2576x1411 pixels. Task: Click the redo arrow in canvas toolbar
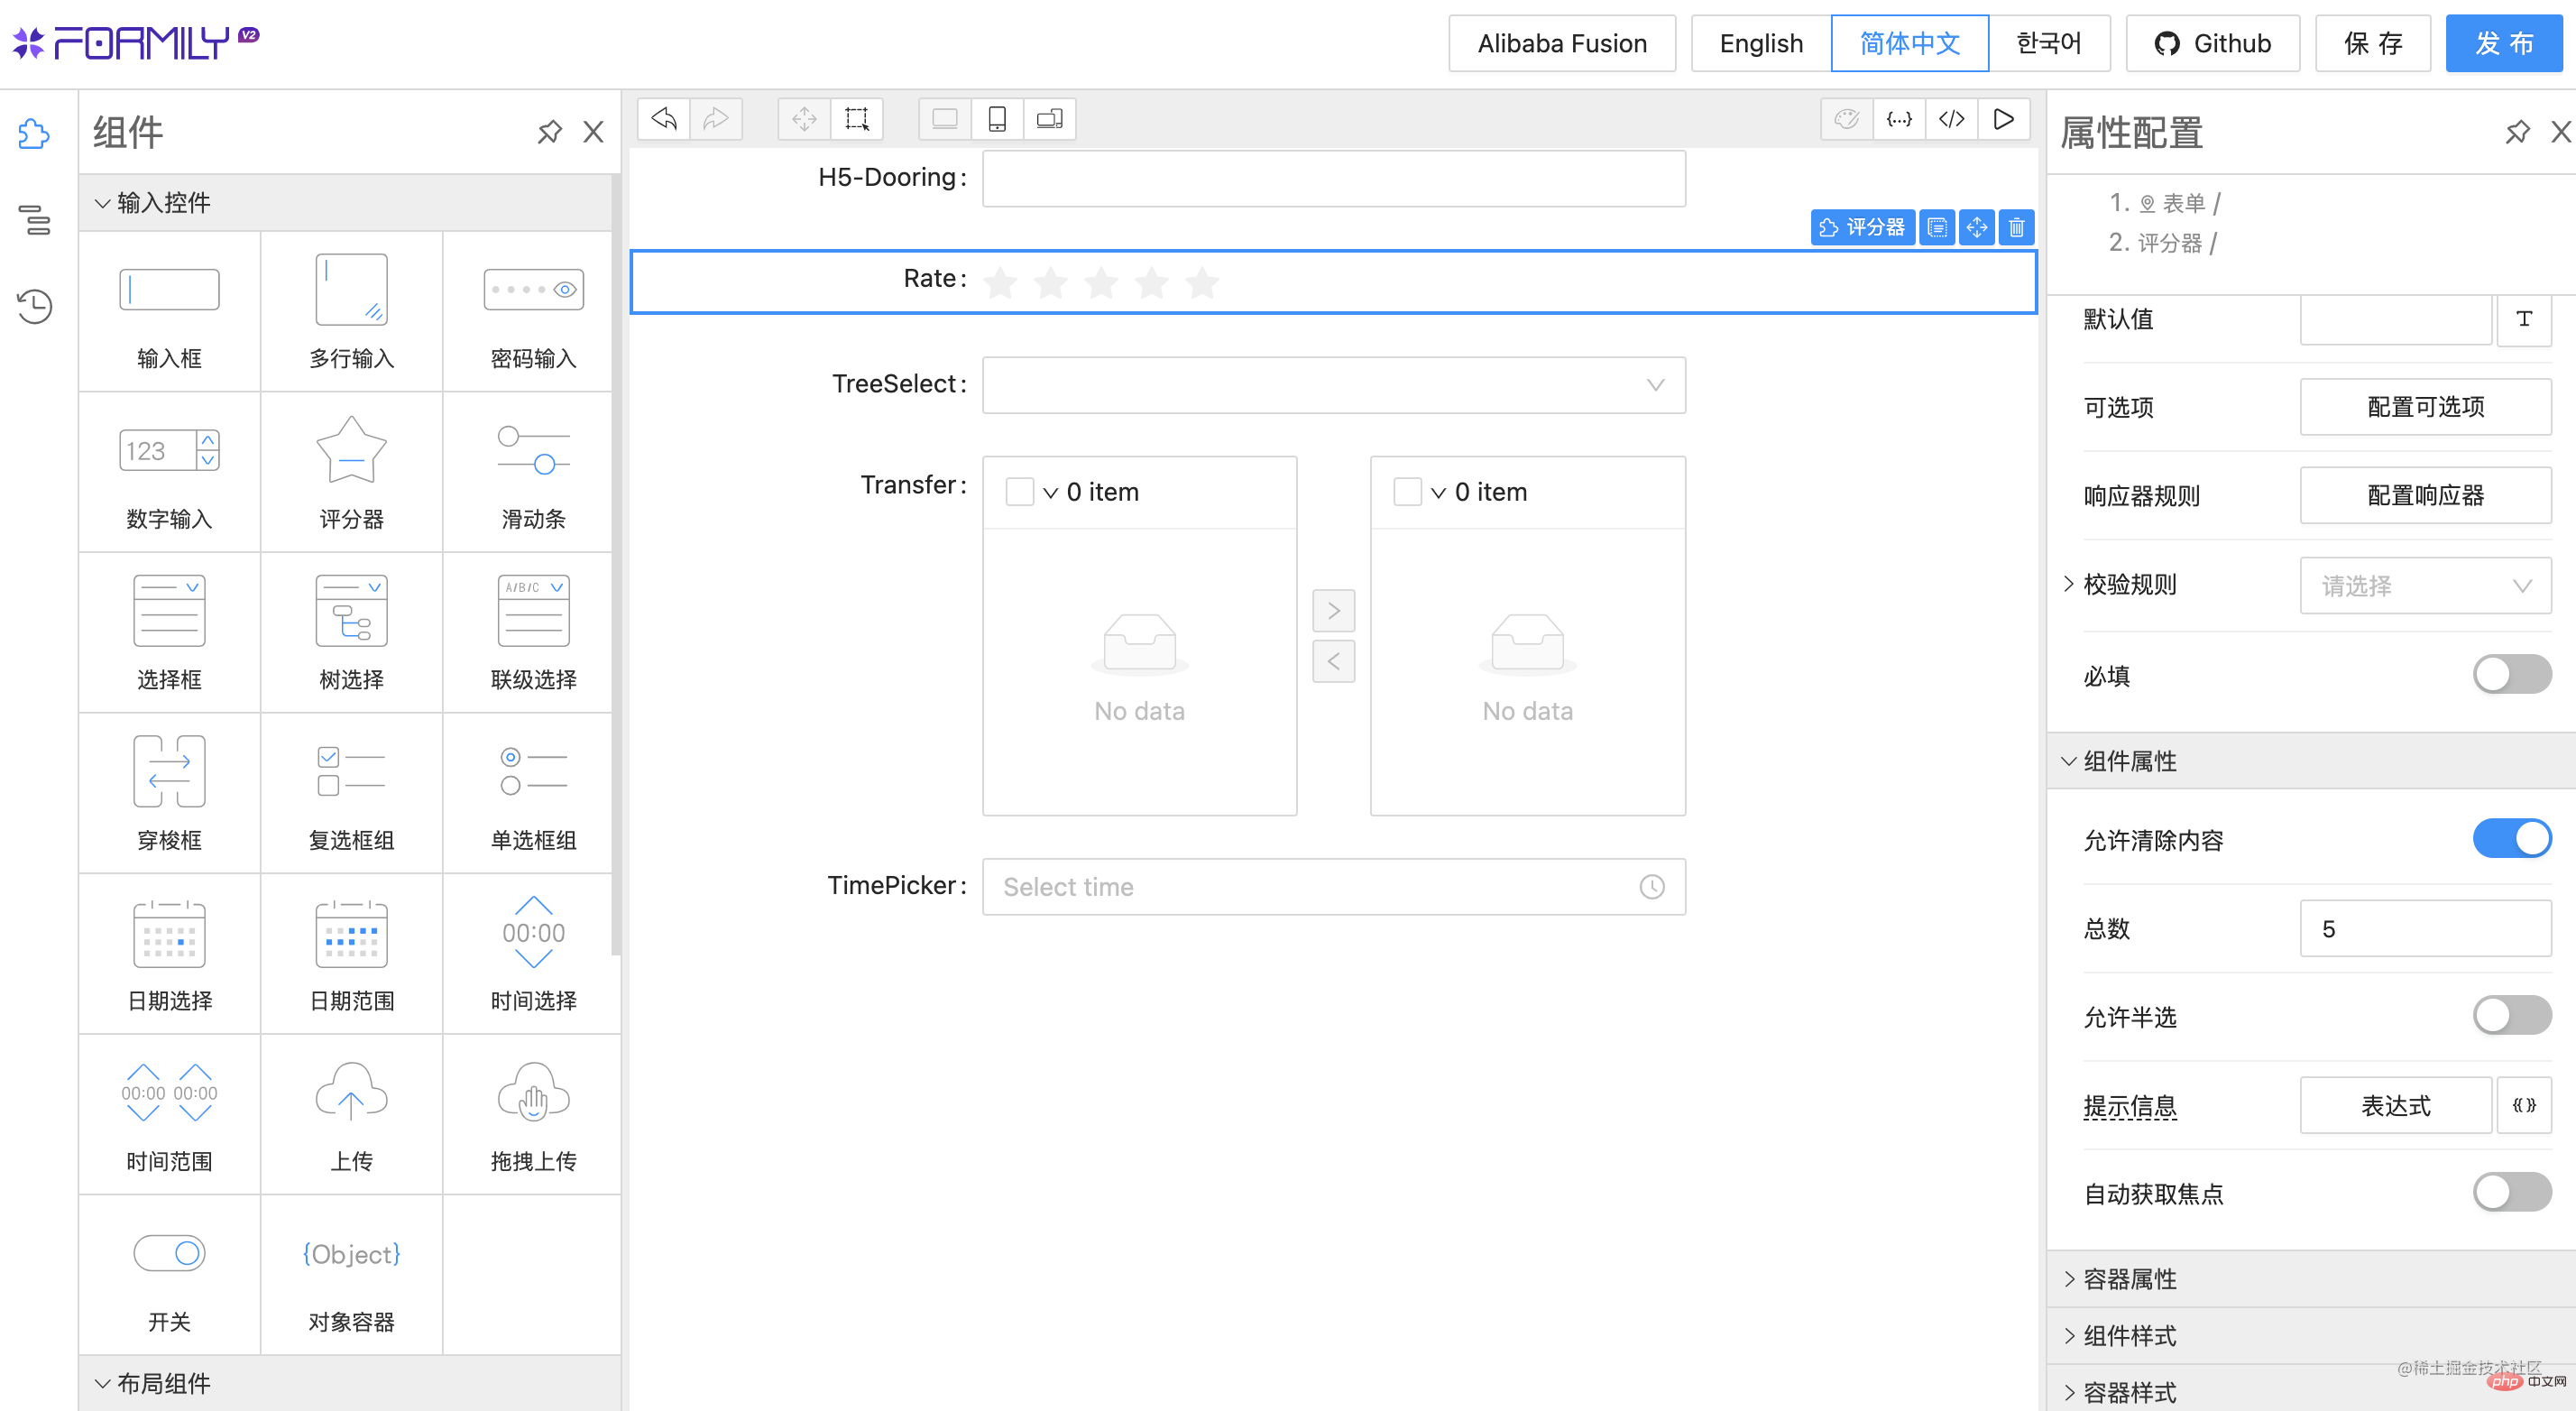tap(716, 119)
